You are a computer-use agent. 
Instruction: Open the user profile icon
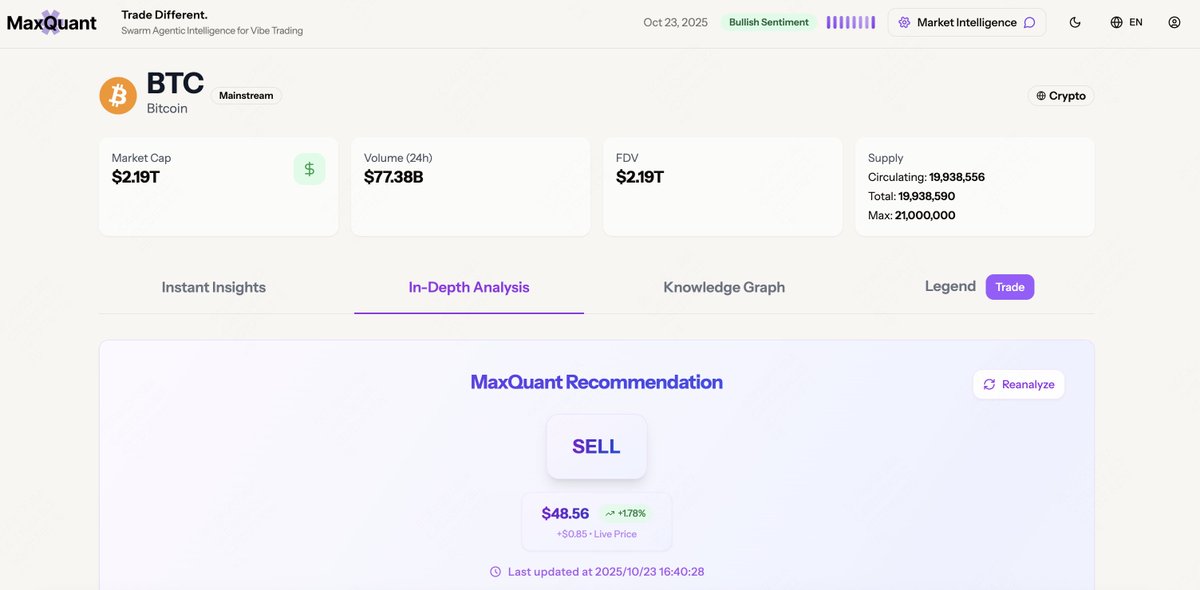[1174, 22]
